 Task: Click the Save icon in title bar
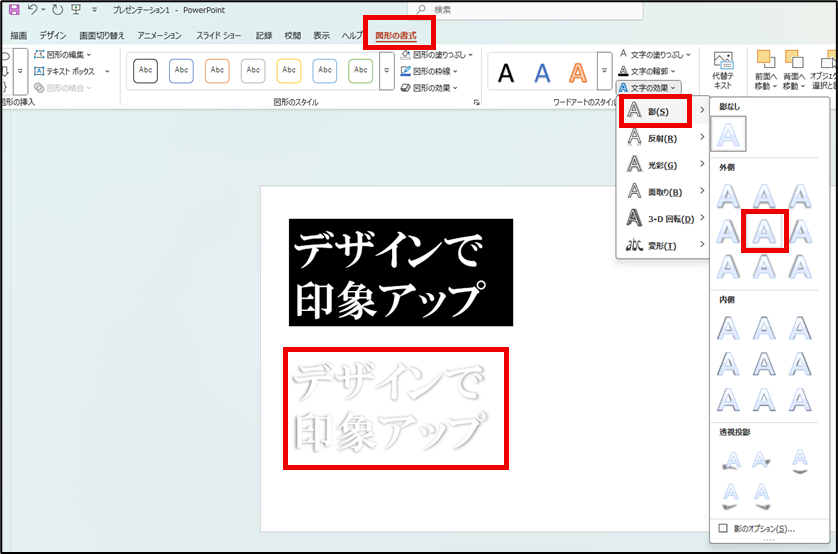[x=14, y=9]
